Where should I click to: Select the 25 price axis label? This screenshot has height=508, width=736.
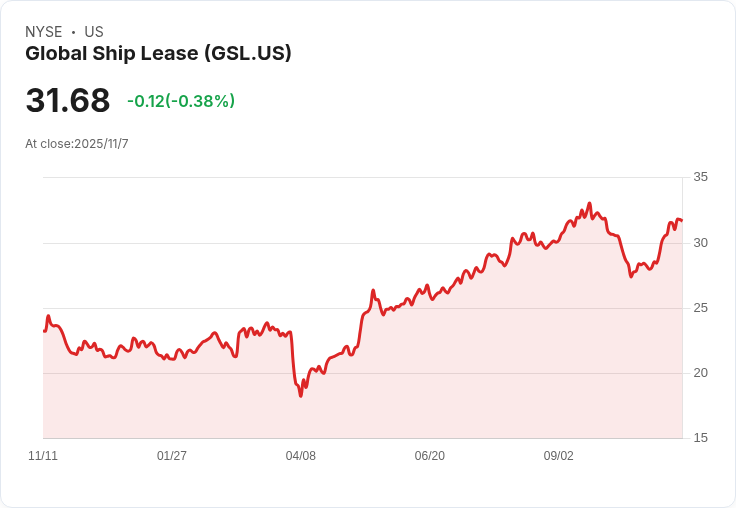pos(701,308)
